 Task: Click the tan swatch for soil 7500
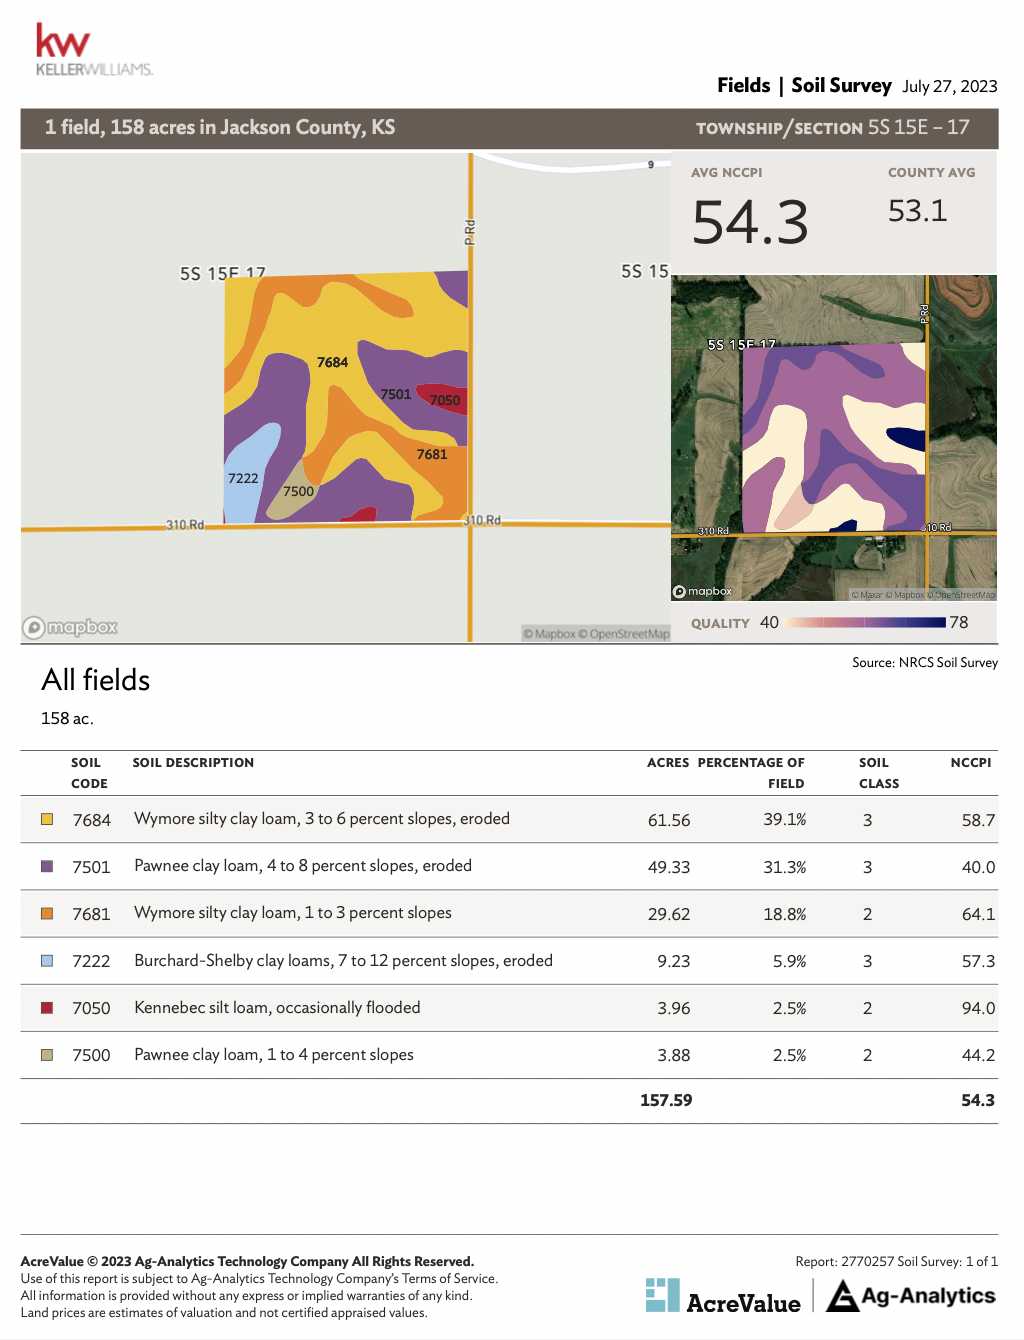pos(47,1054)
